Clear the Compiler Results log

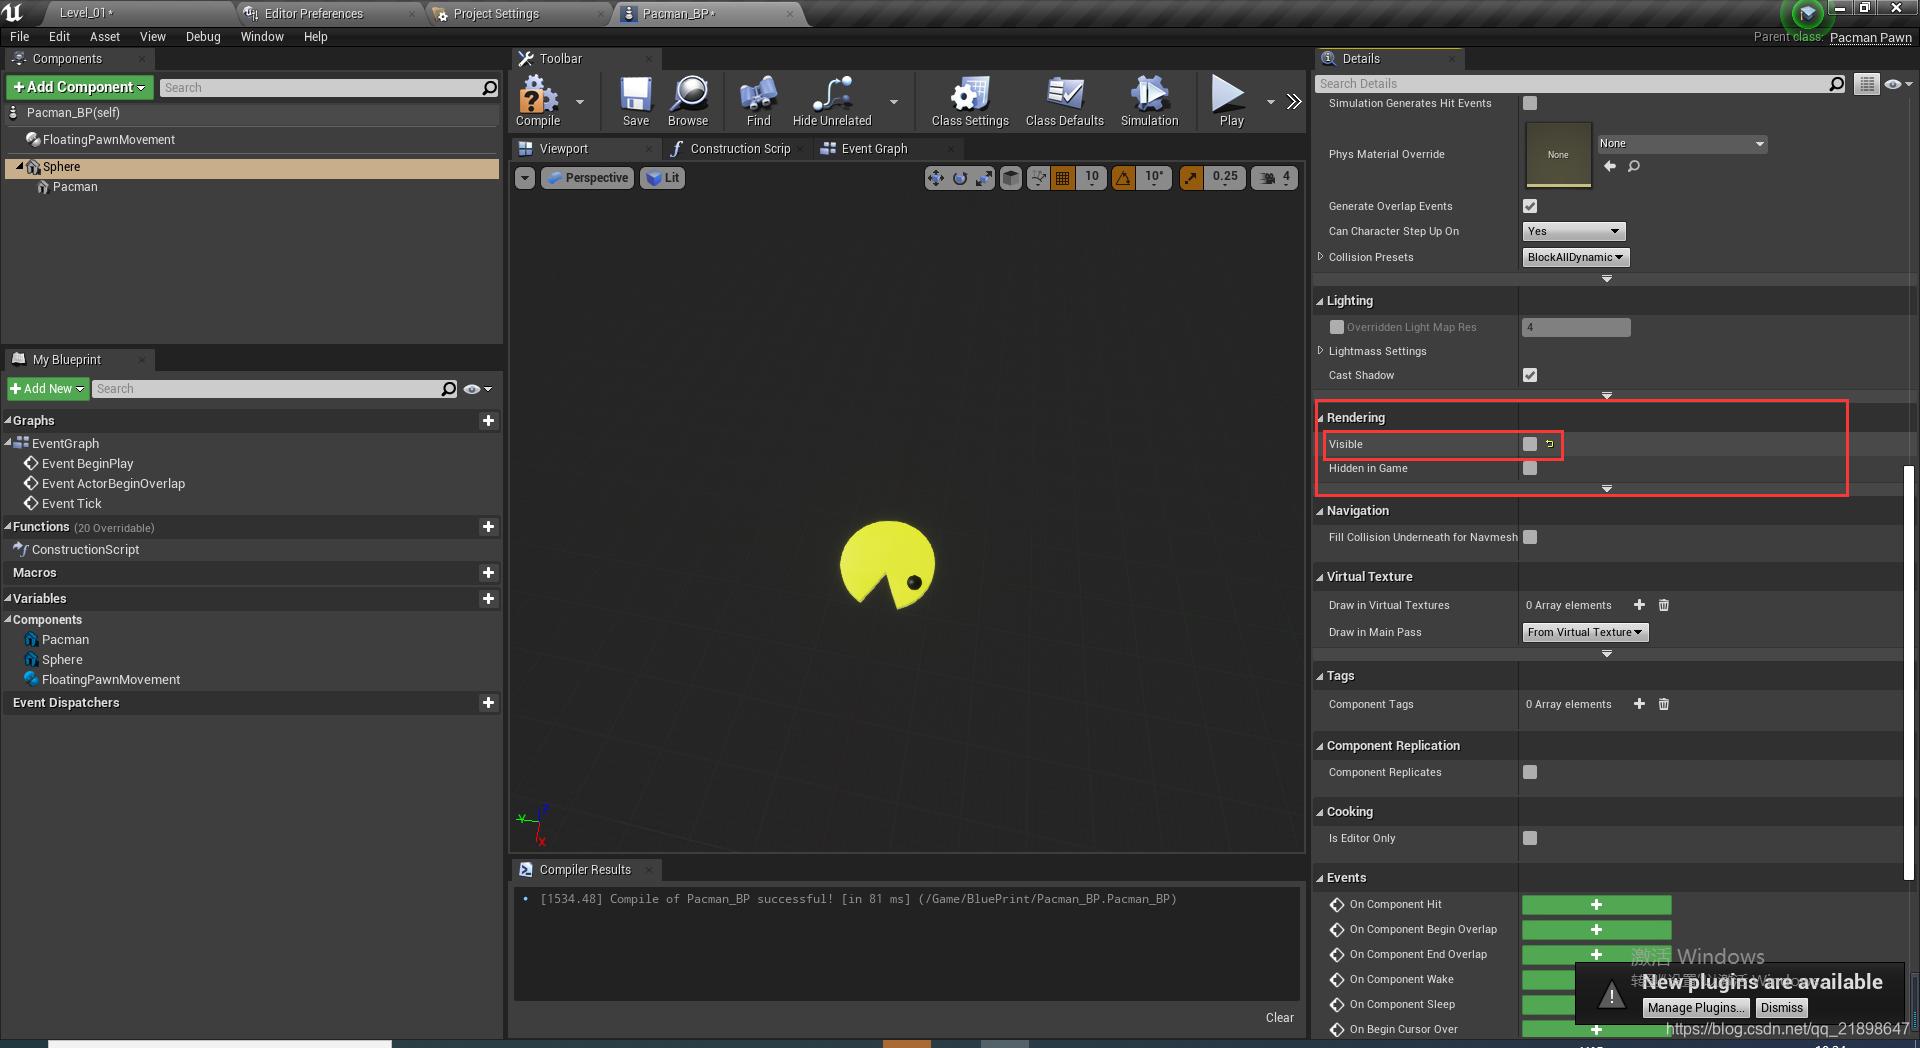[1279, 1018]
